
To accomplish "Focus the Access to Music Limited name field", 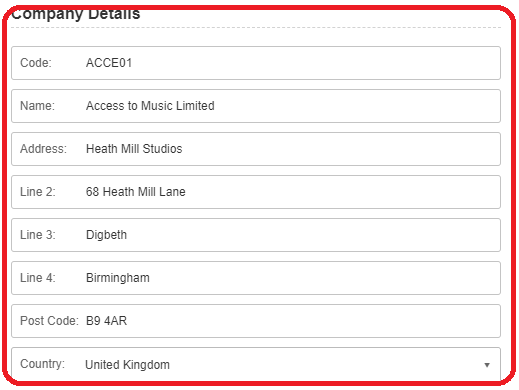I will (256, 106).
